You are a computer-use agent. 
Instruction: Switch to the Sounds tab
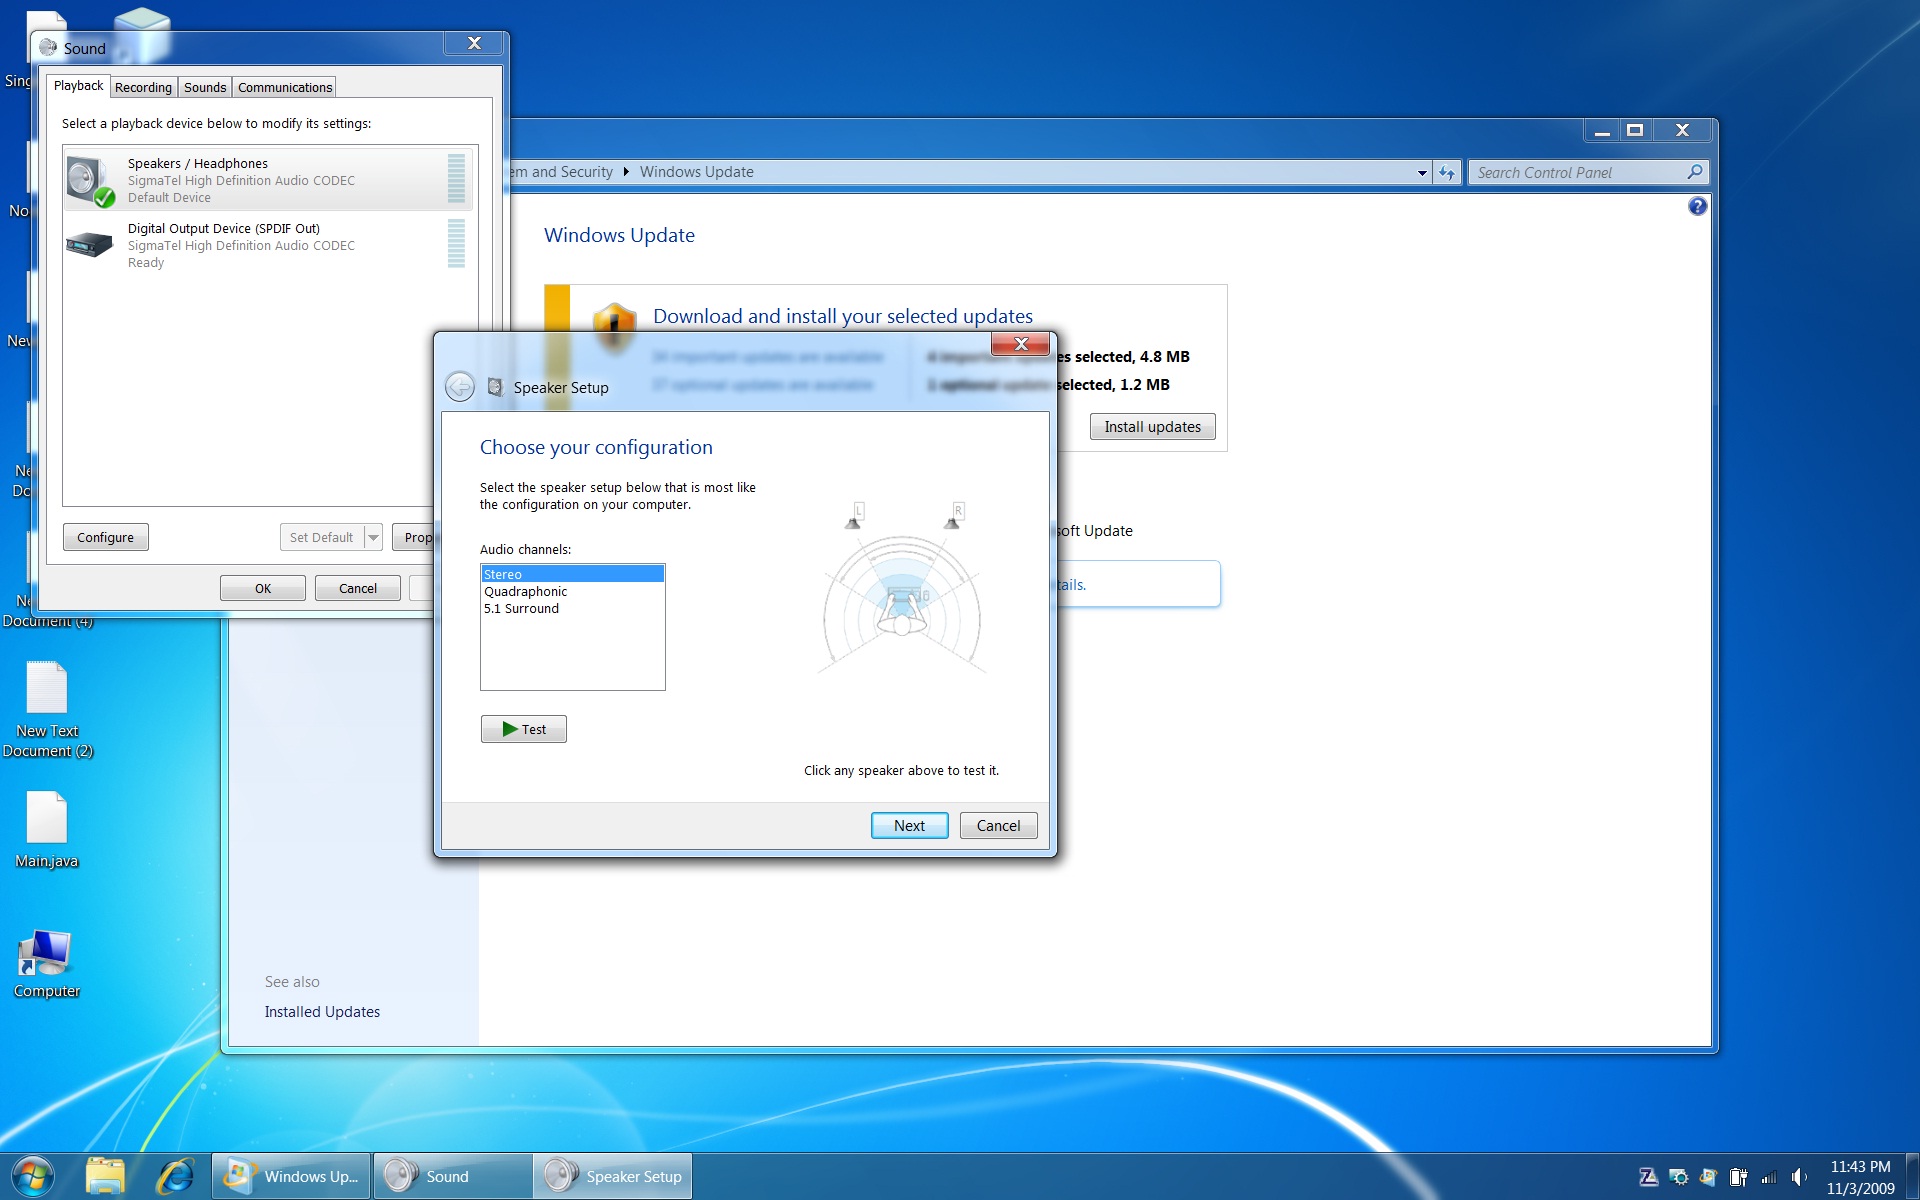[x=205, y=87]
